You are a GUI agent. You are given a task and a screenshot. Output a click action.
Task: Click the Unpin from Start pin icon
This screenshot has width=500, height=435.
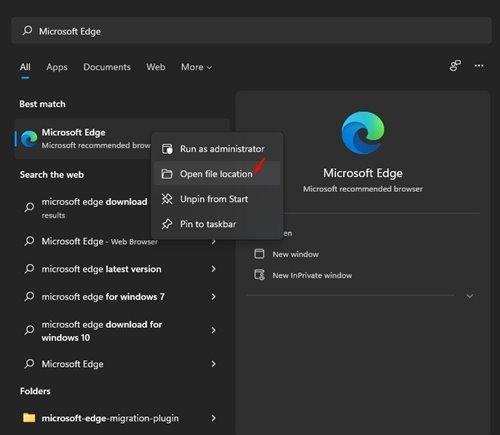(167, 199)
